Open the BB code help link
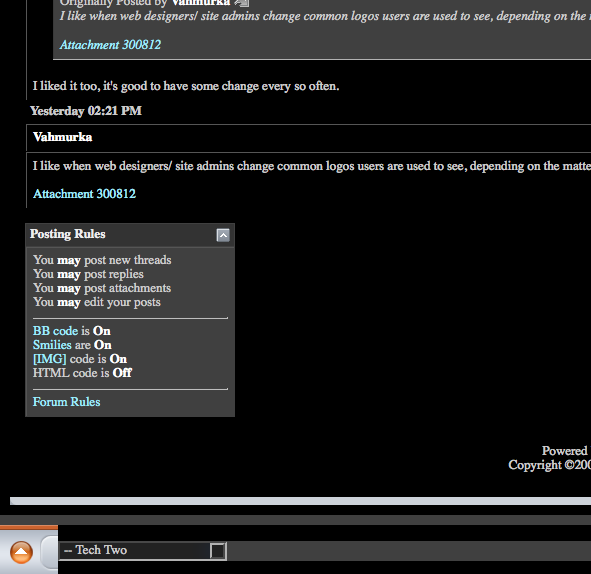591x574 pixels. (55, 331)
